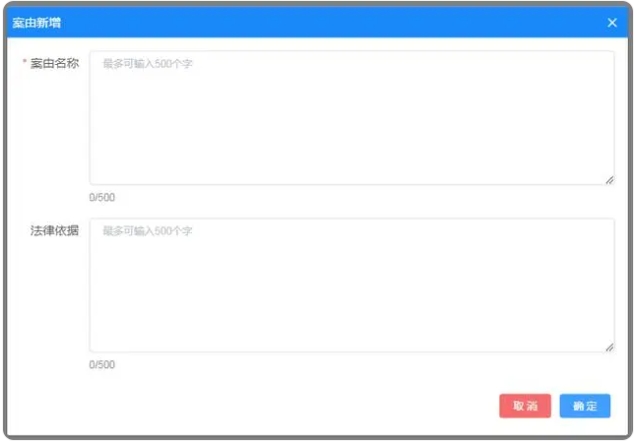The height and width of the screenshot is (444, 639).
Task: Click the blank white footer beside the 取消 button
Action: (285, 406)
